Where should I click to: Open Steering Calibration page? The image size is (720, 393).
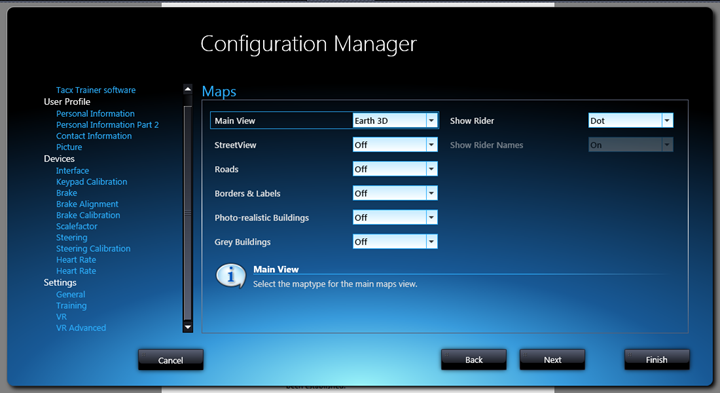click(x=93, y=248)
